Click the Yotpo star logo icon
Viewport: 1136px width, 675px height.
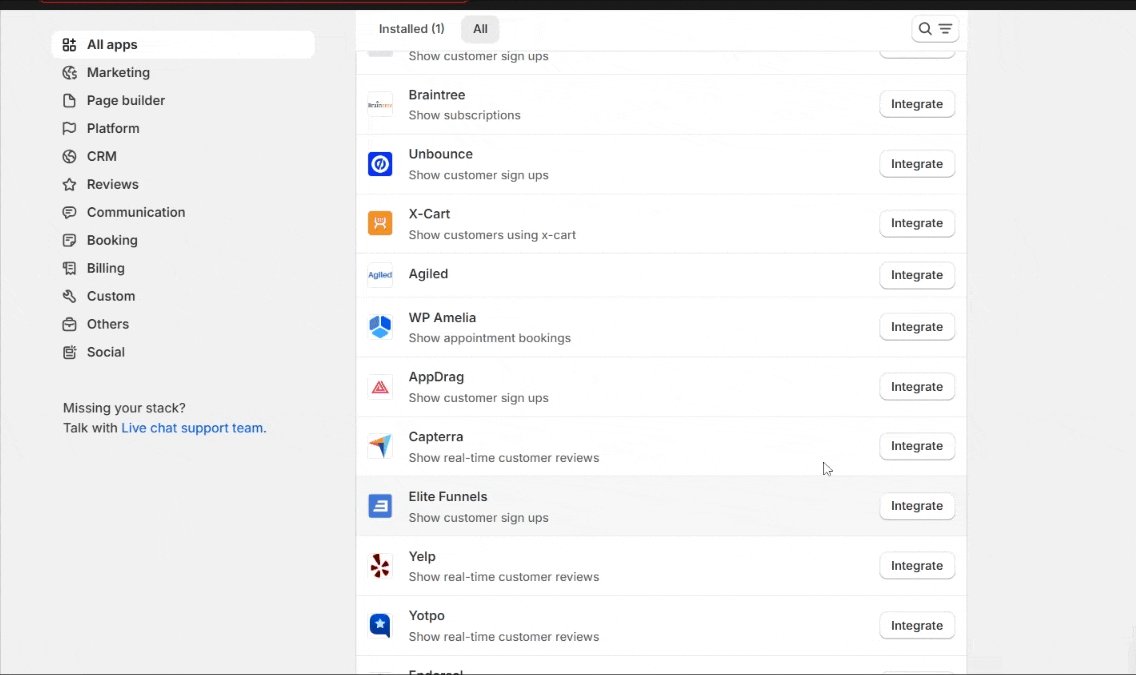(380, 626)
